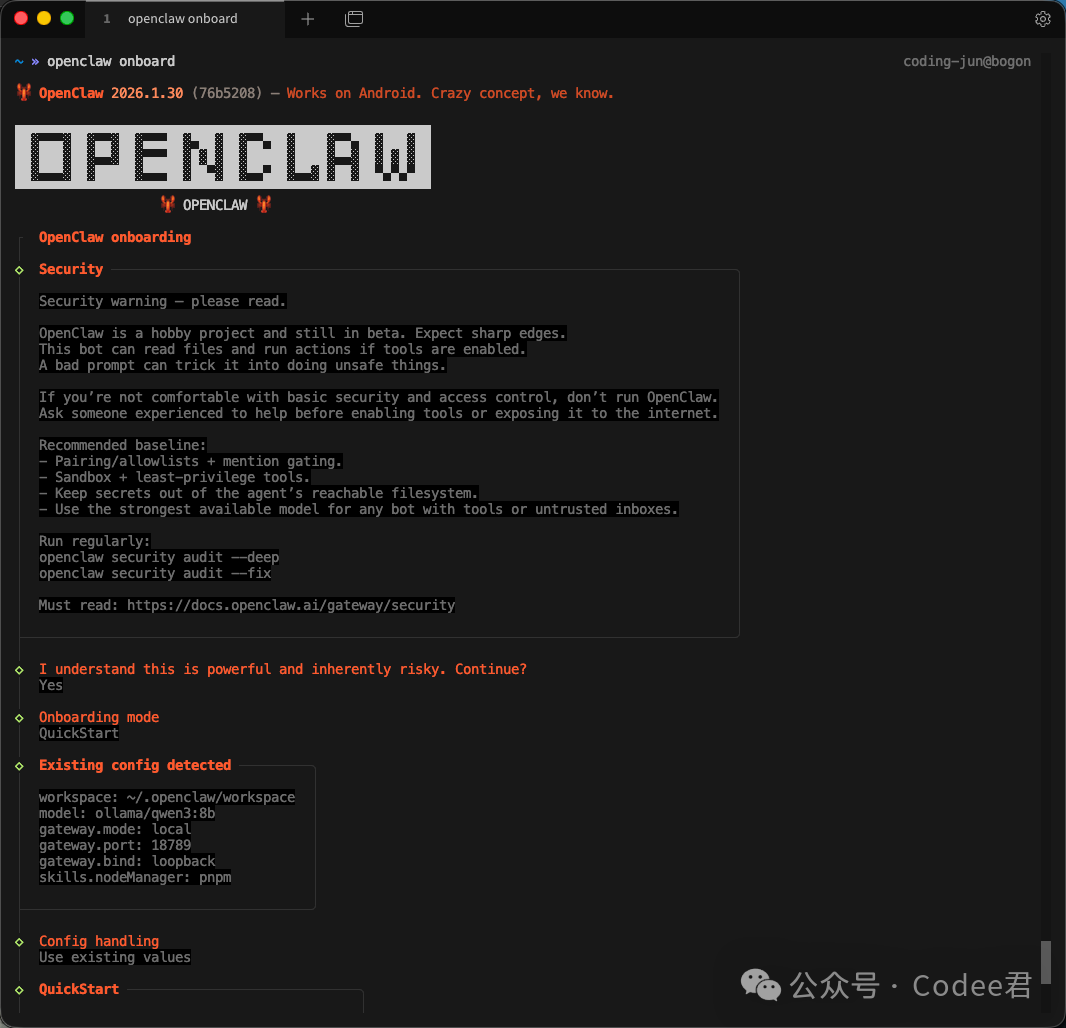Click gateway.port: 18789 line
The width and height of the screenshot is (1066, 1028).
click(115, 845)
